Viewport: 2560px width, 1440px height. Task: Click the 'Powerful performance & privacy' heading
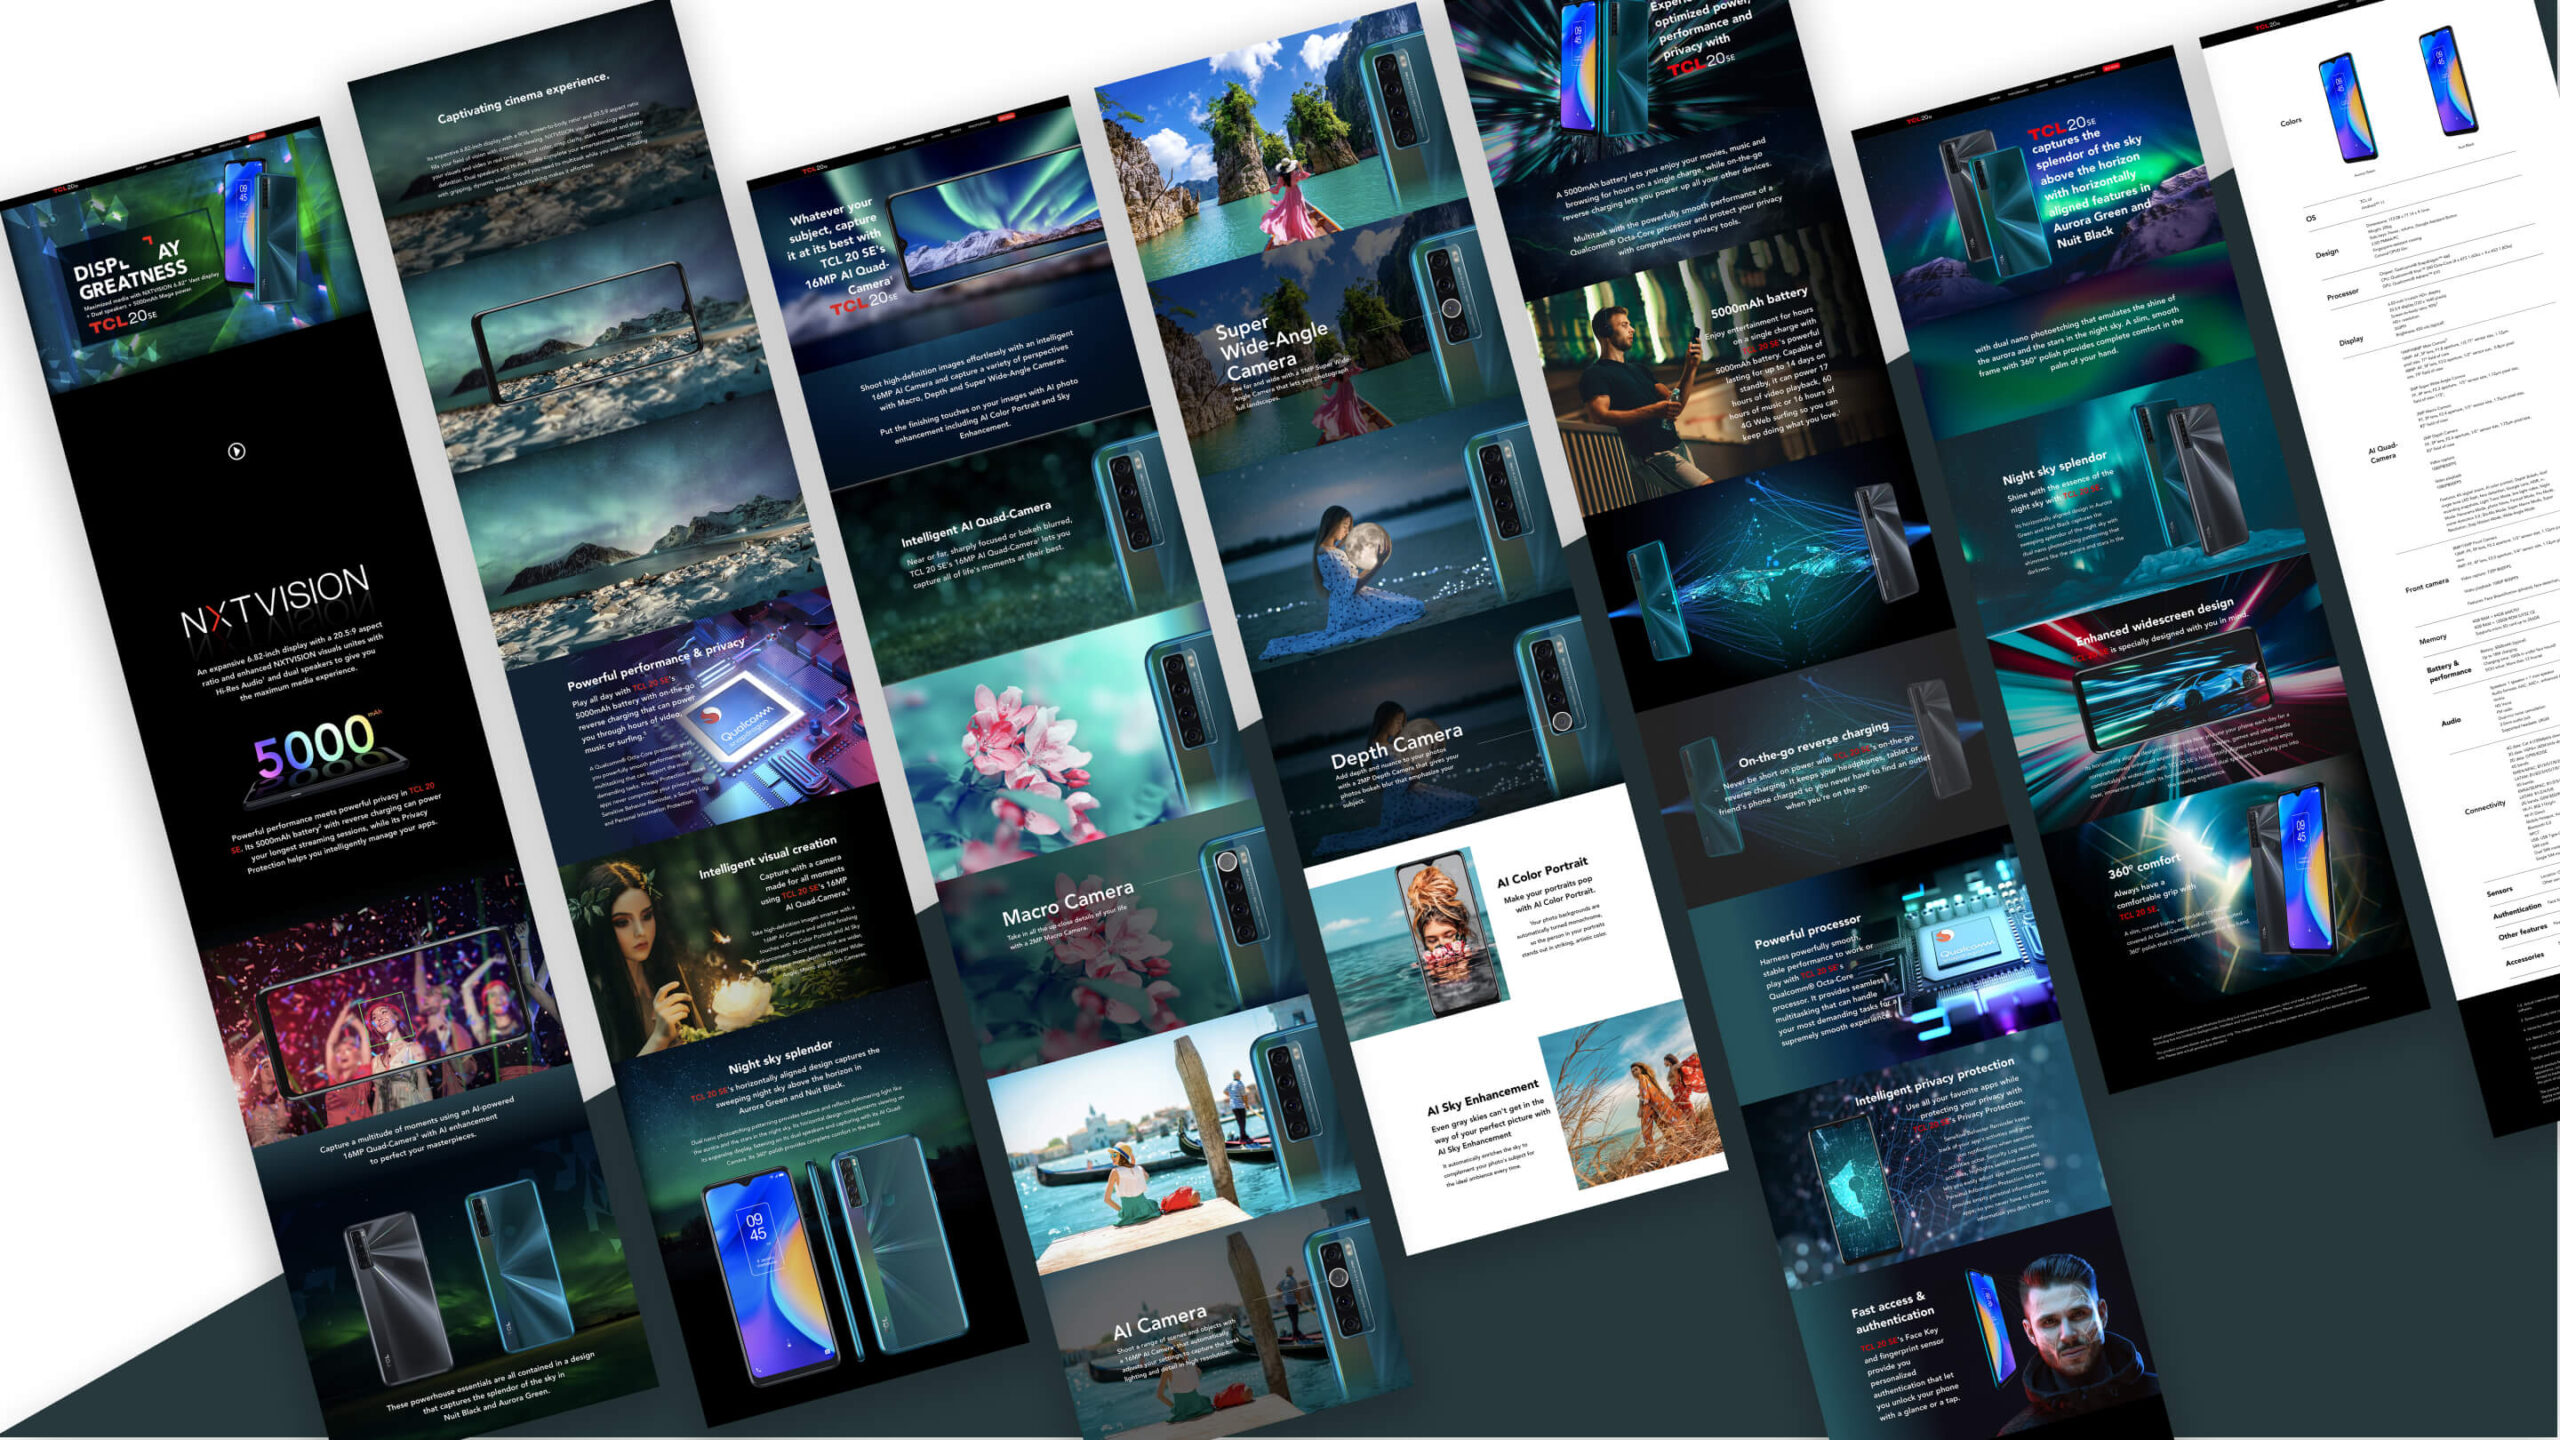pos(656,663)
